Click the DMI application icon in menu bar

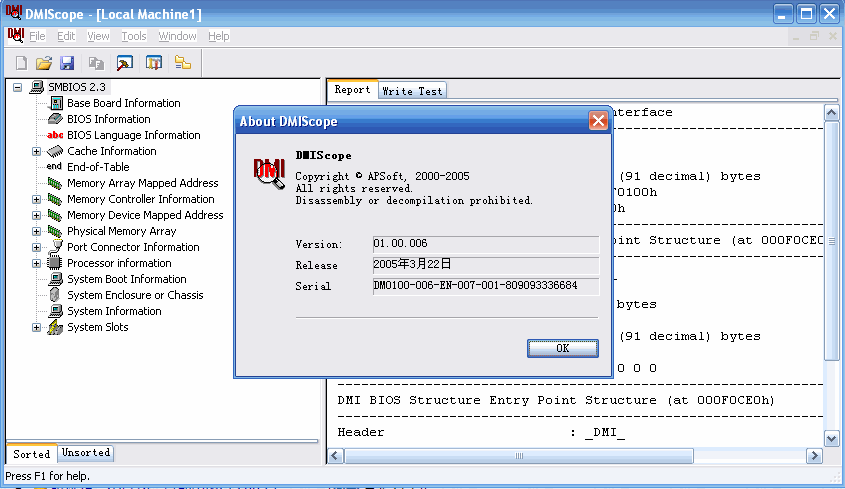(x=16, y=36)
